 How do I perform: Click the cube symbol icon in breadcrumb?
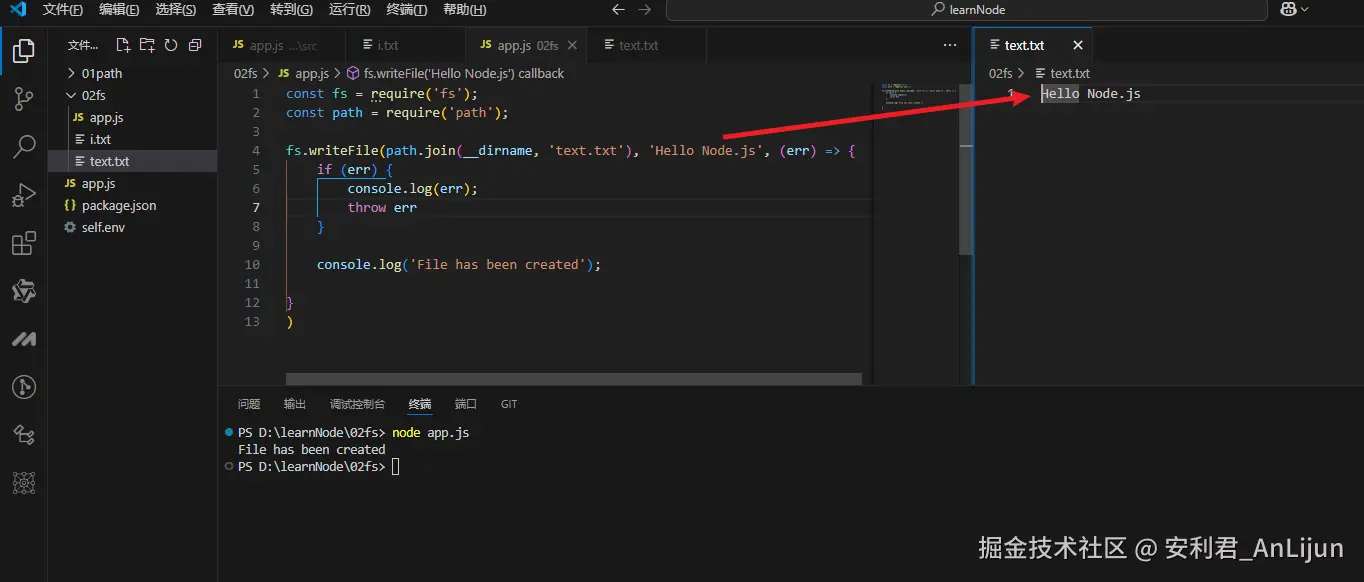coord(352,73)
